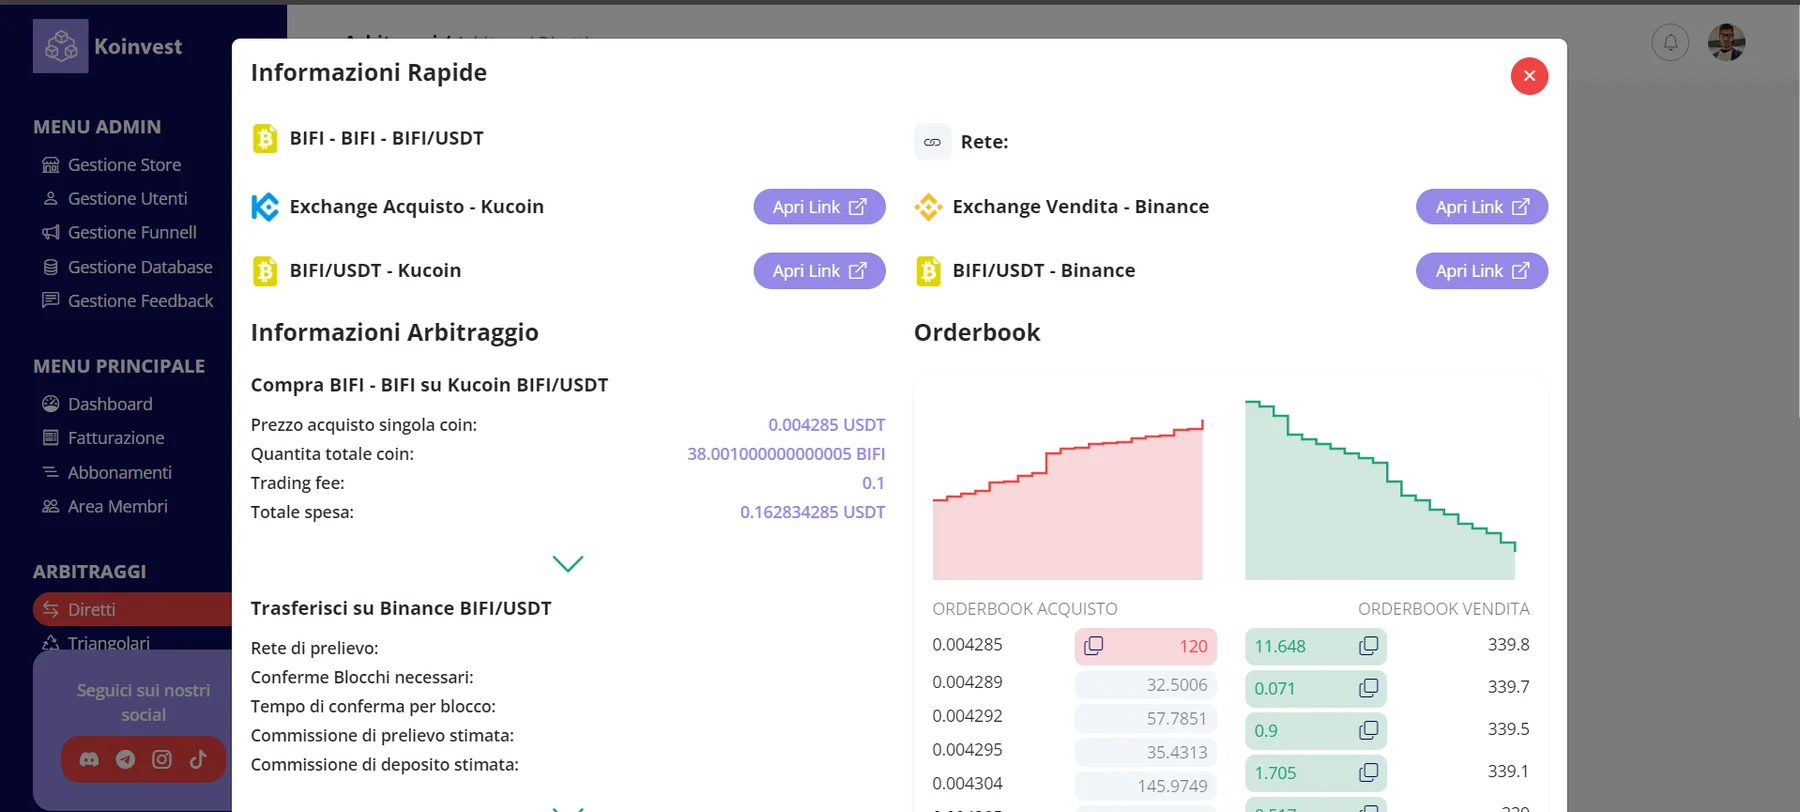Copy the 120 quantity in buy orderbook

pos(1094,646)
